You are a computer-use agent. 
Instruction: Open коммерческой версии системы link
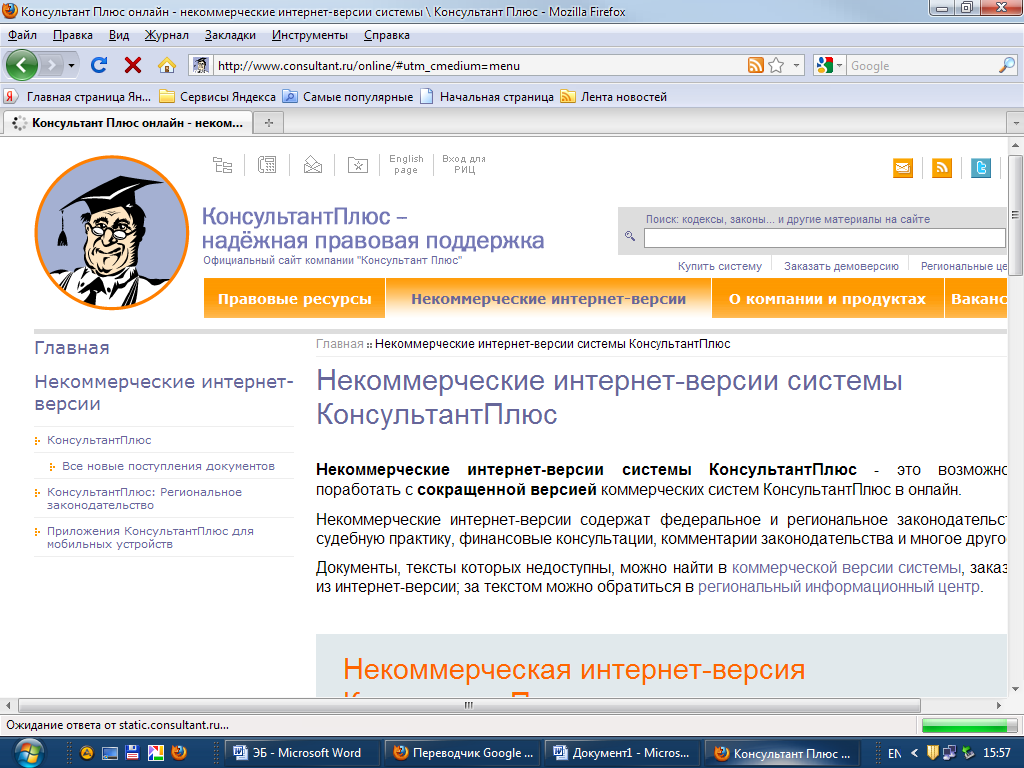[846, 568]
